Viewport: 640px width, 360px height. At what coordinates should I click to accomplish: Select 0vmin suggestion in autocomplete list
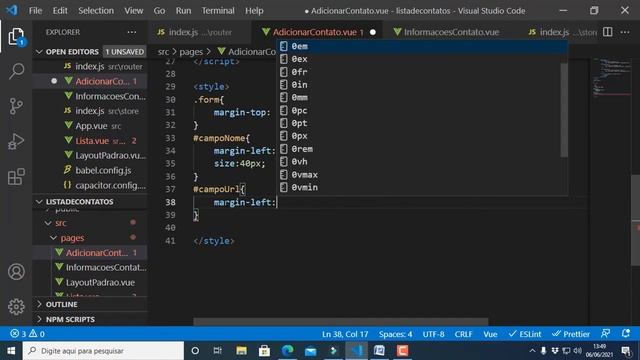[x=421, y=187]
